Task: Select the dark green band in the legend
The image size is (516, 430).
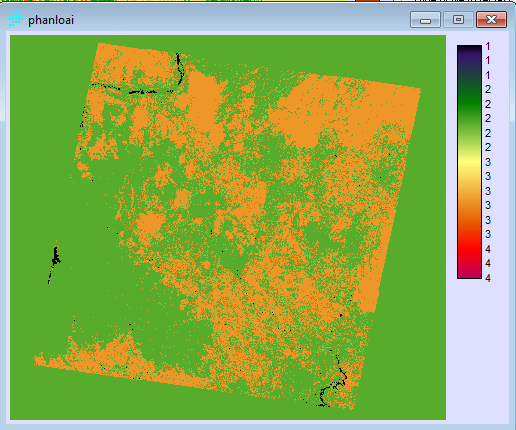Action: (469, 97)
